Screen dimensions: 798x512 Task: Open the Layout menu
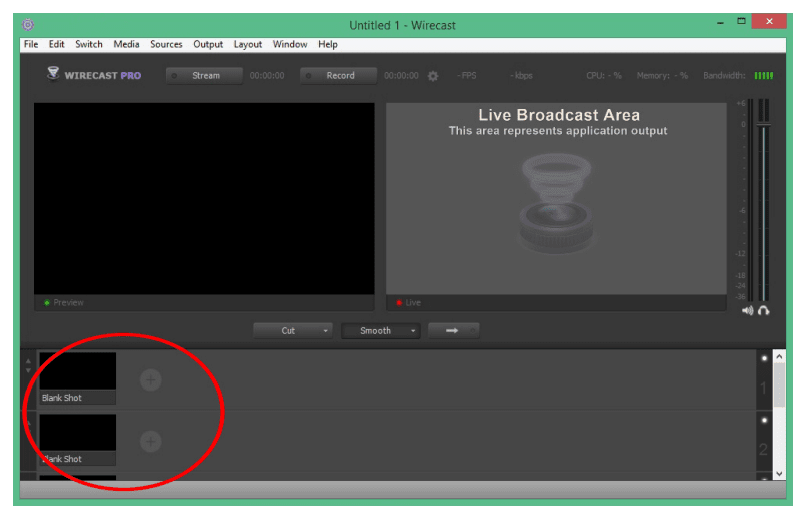247,44
